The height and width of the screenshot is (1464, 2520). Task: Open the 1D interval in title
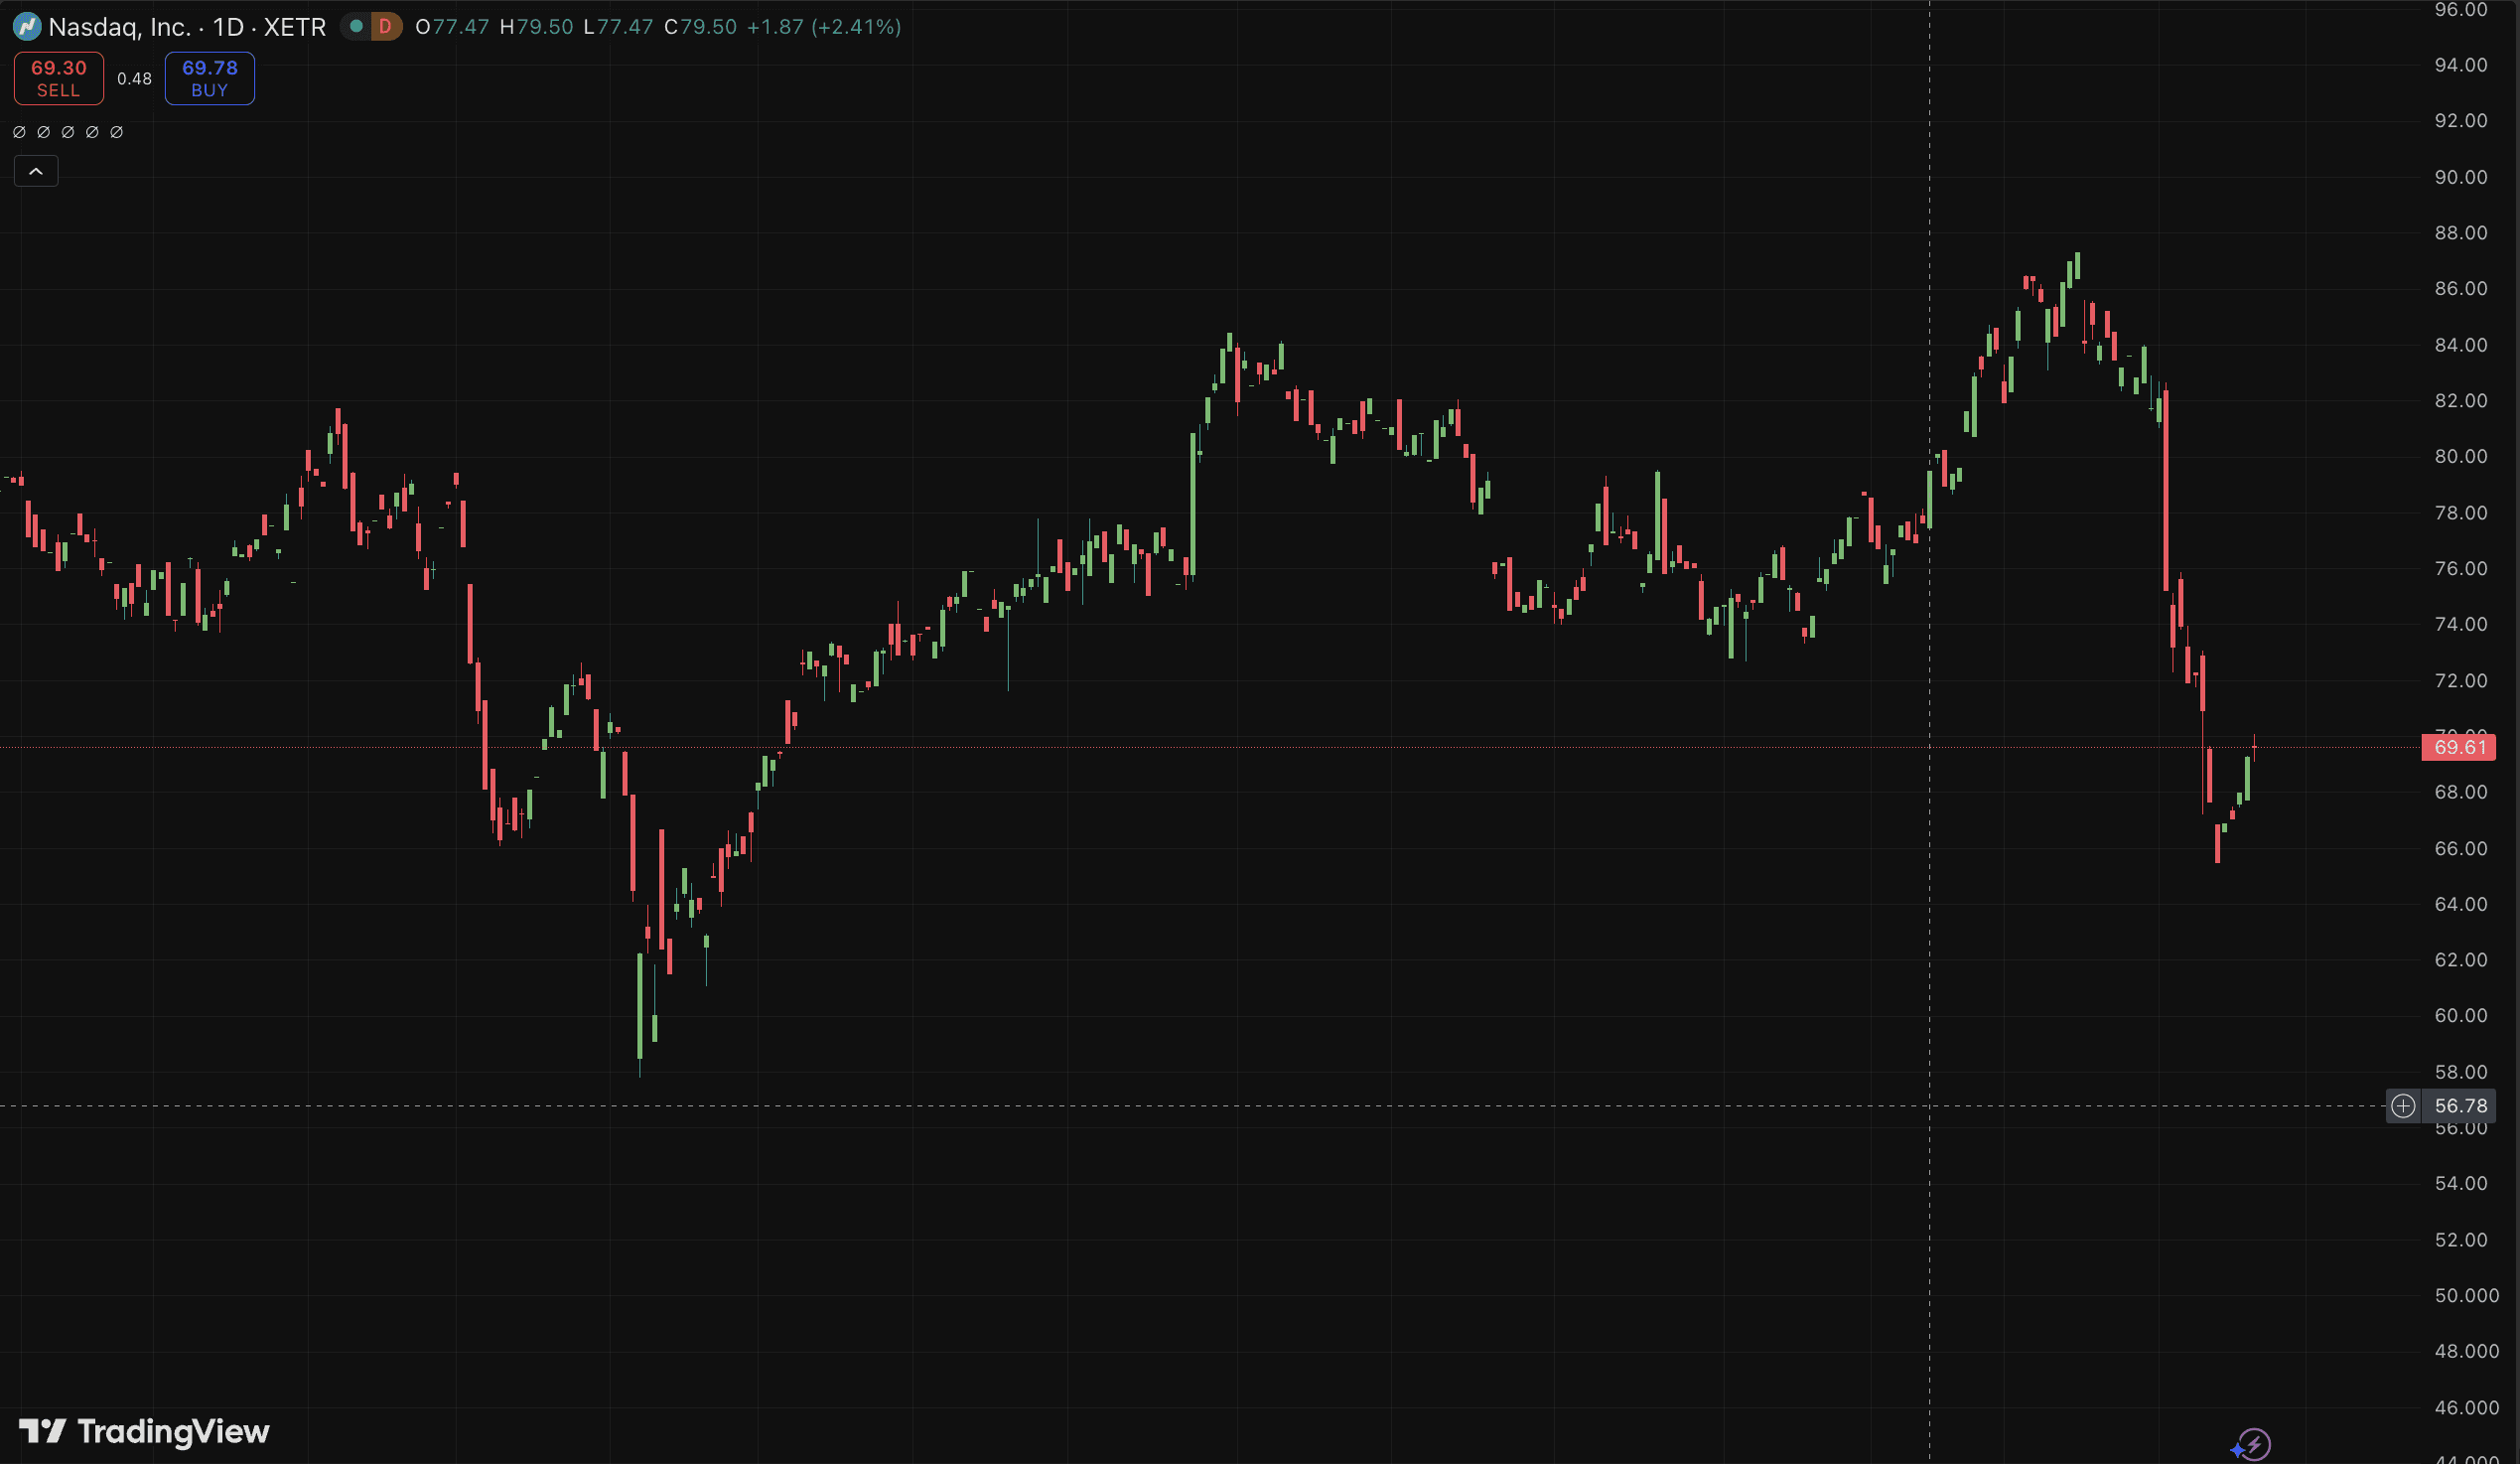[x=228, y=27]
